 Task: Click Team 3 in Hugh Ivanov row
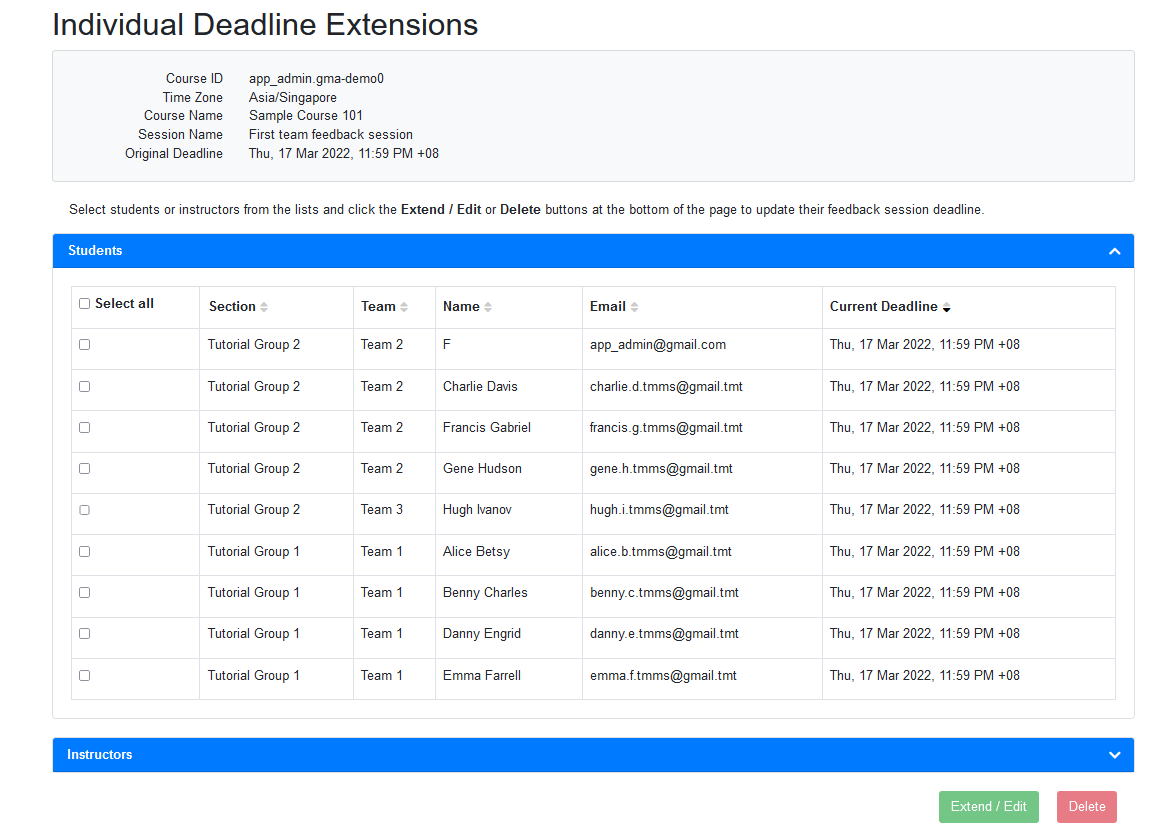tap(381, 510)
